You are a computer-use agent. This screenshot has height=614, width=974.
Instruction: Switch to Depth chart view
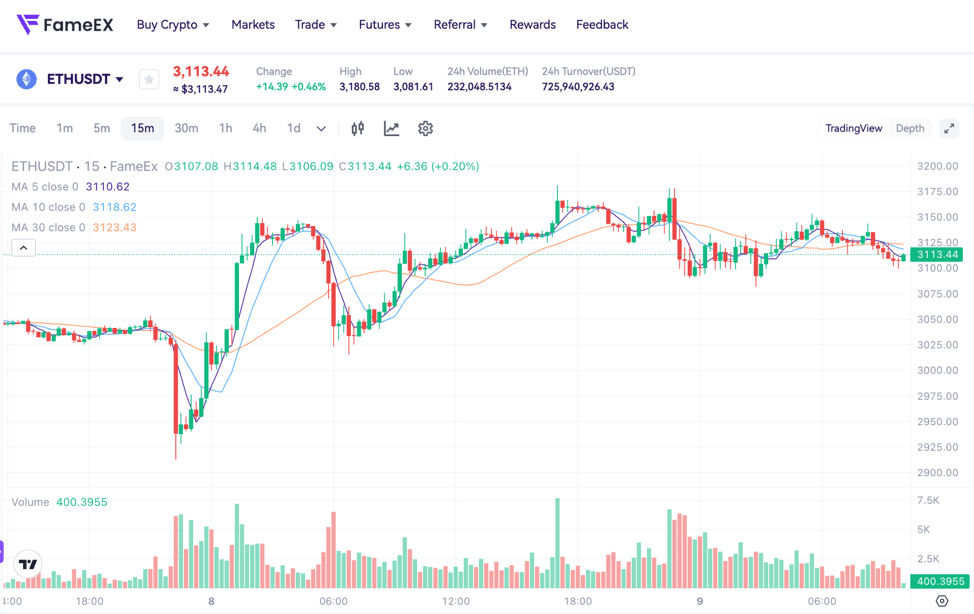(x=910, y=128)
